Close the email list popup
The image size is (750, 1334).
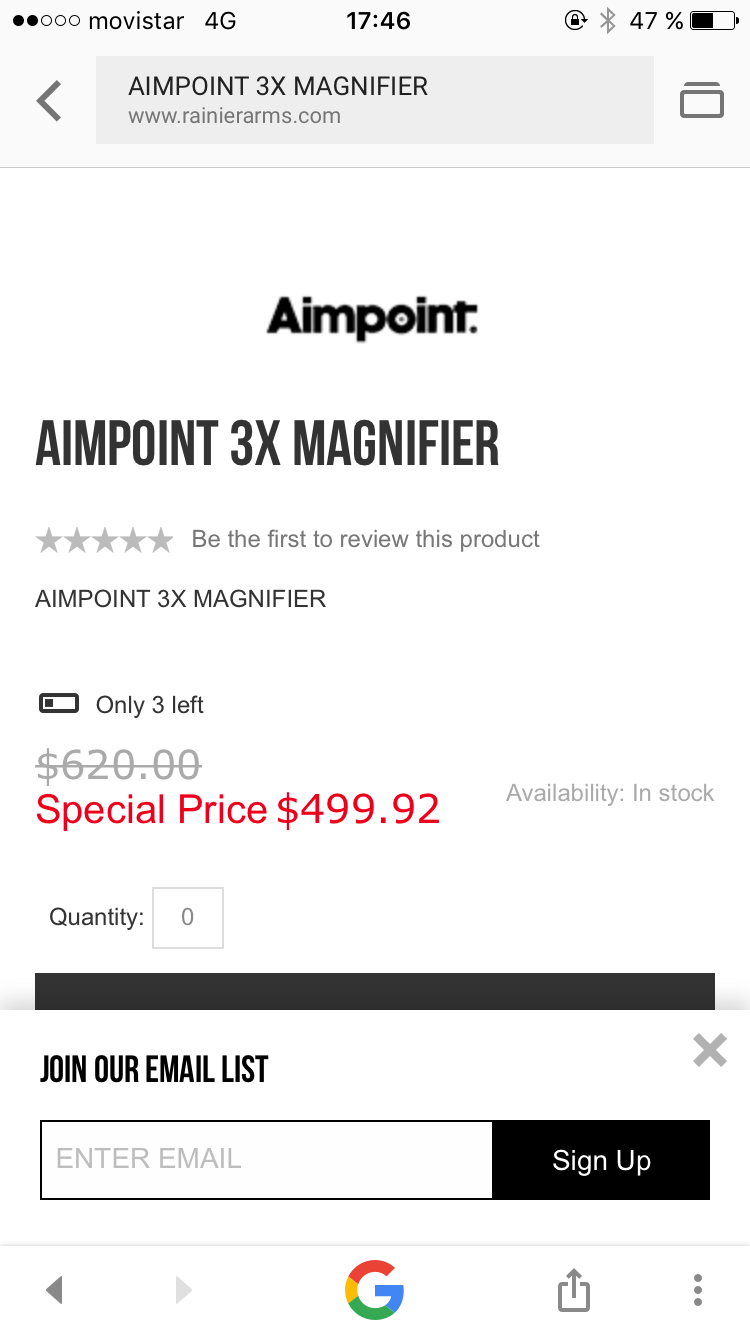point(709,1050)
